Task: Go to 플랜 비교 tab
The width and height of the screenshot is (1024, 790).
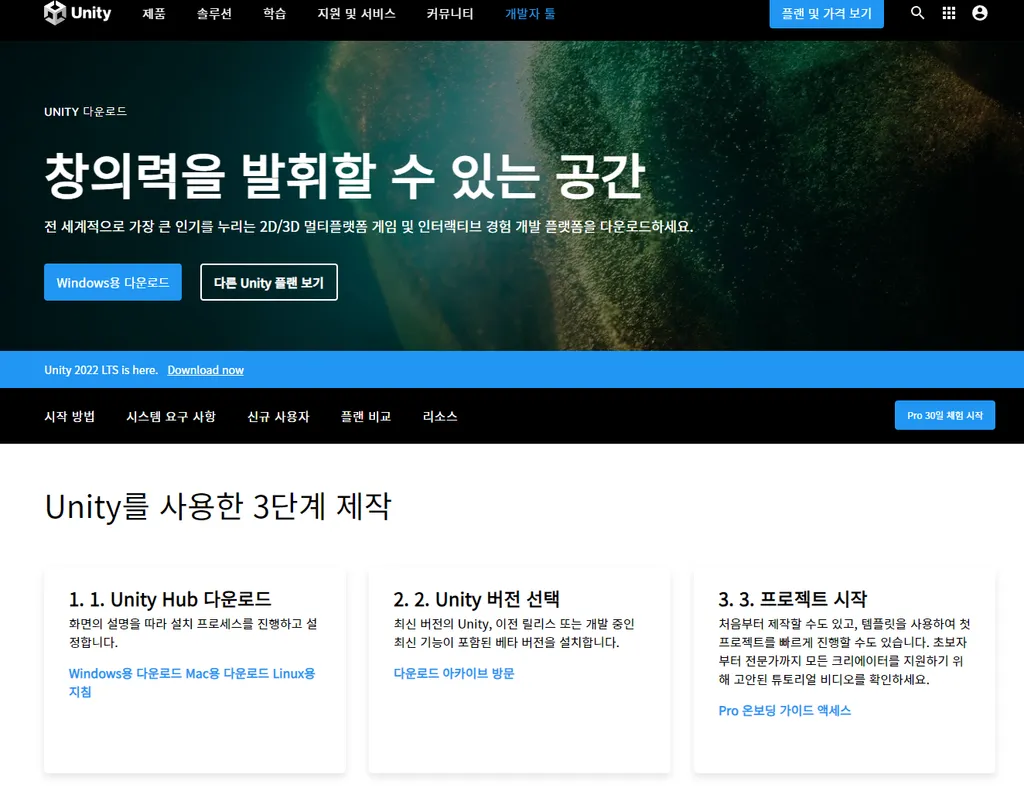Action: pyautogui.click(x=366, y=417)
